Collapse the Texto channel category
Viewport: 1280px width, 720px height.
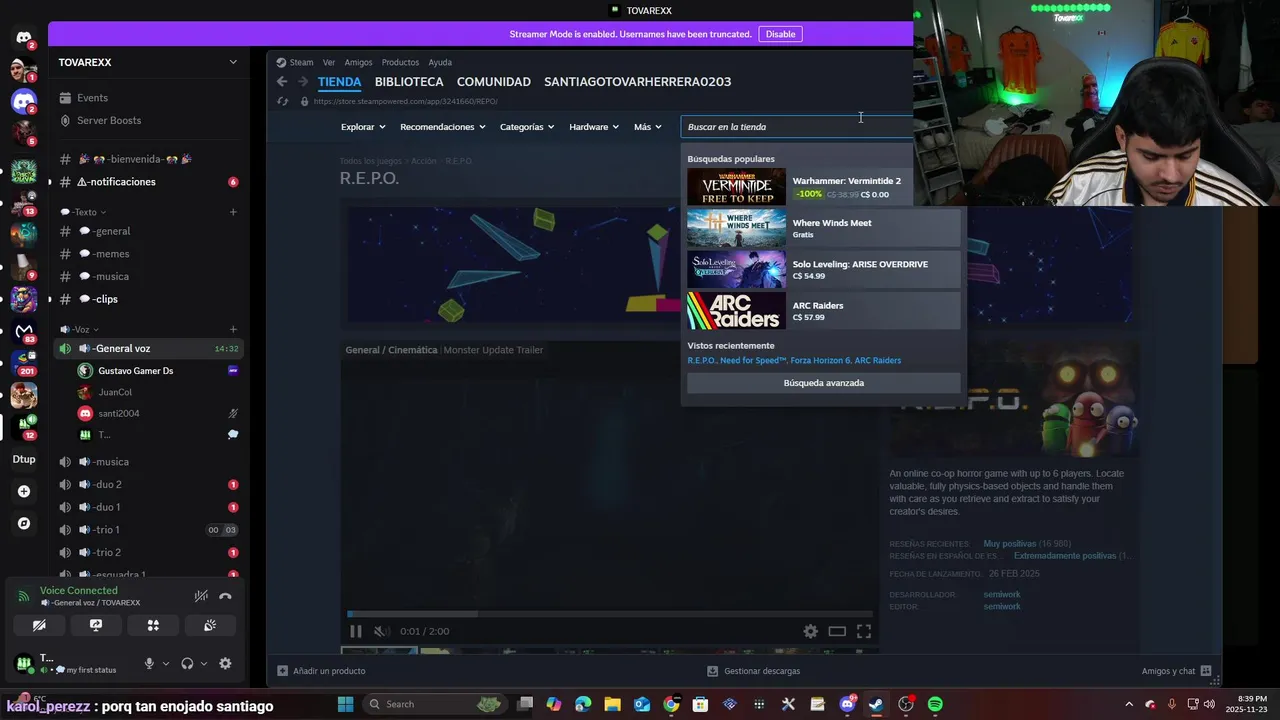point(83,212)
